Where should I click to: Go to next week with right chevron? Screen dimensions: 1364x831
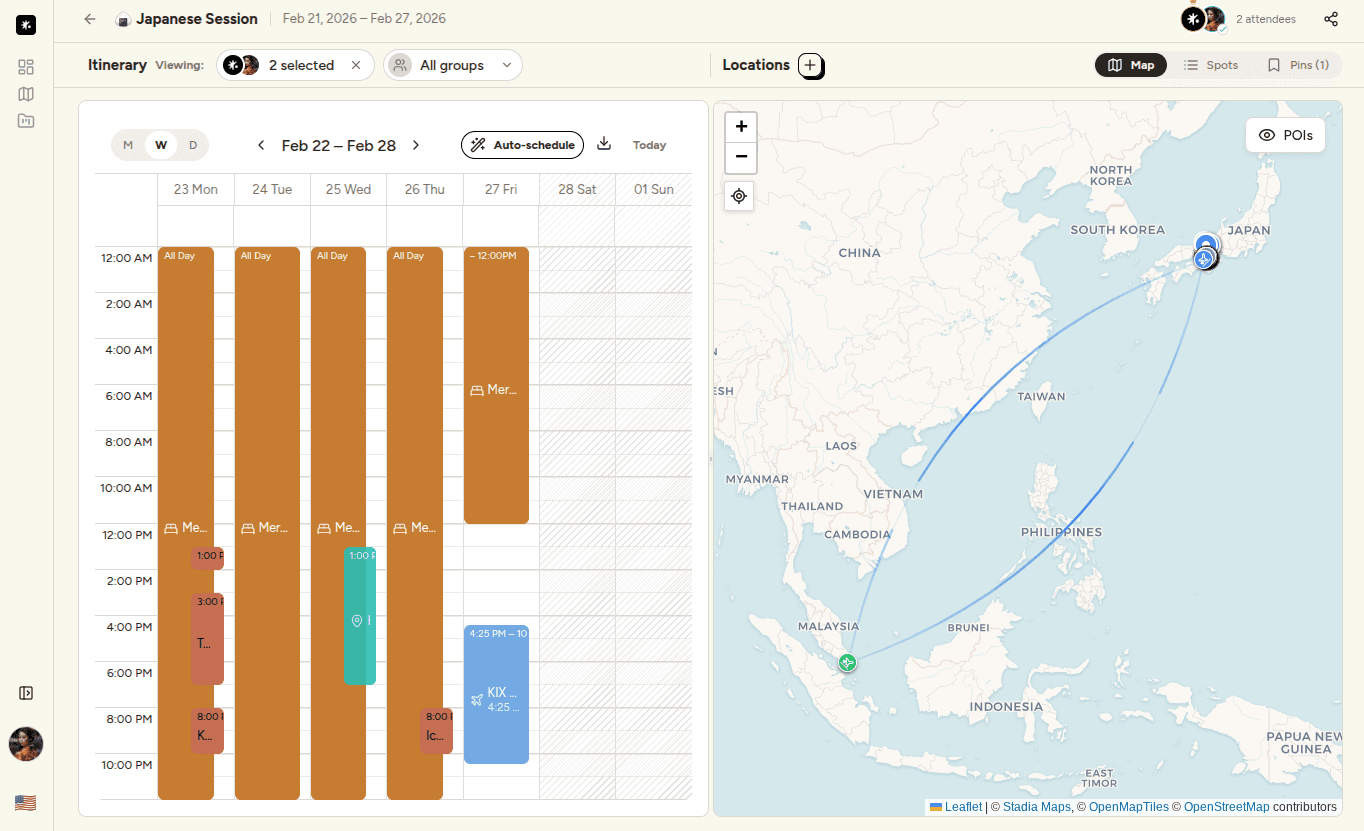[x=416, y=145]
